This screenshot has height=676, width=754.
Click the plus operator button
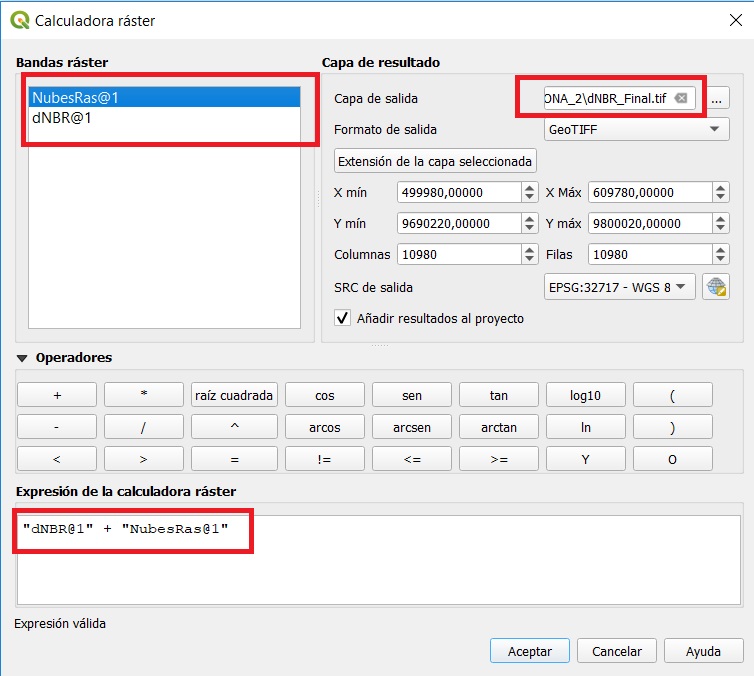click(57, 395)
